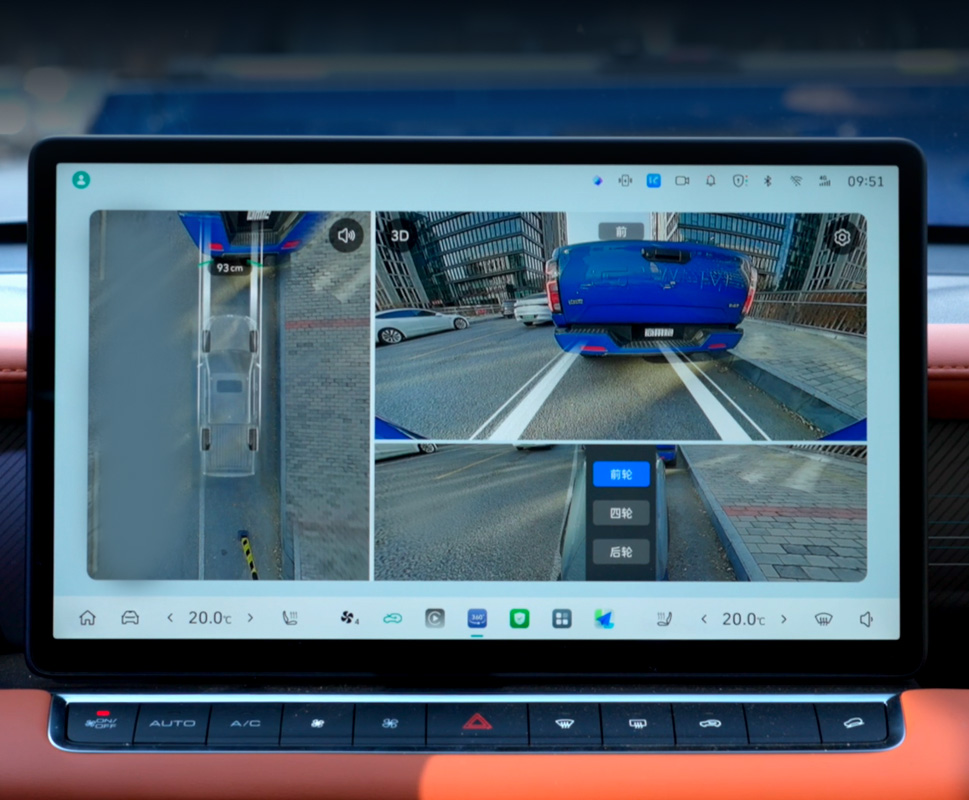Increase driver side temperature
This screenshot has height=800, width=969.
(250, 618)
